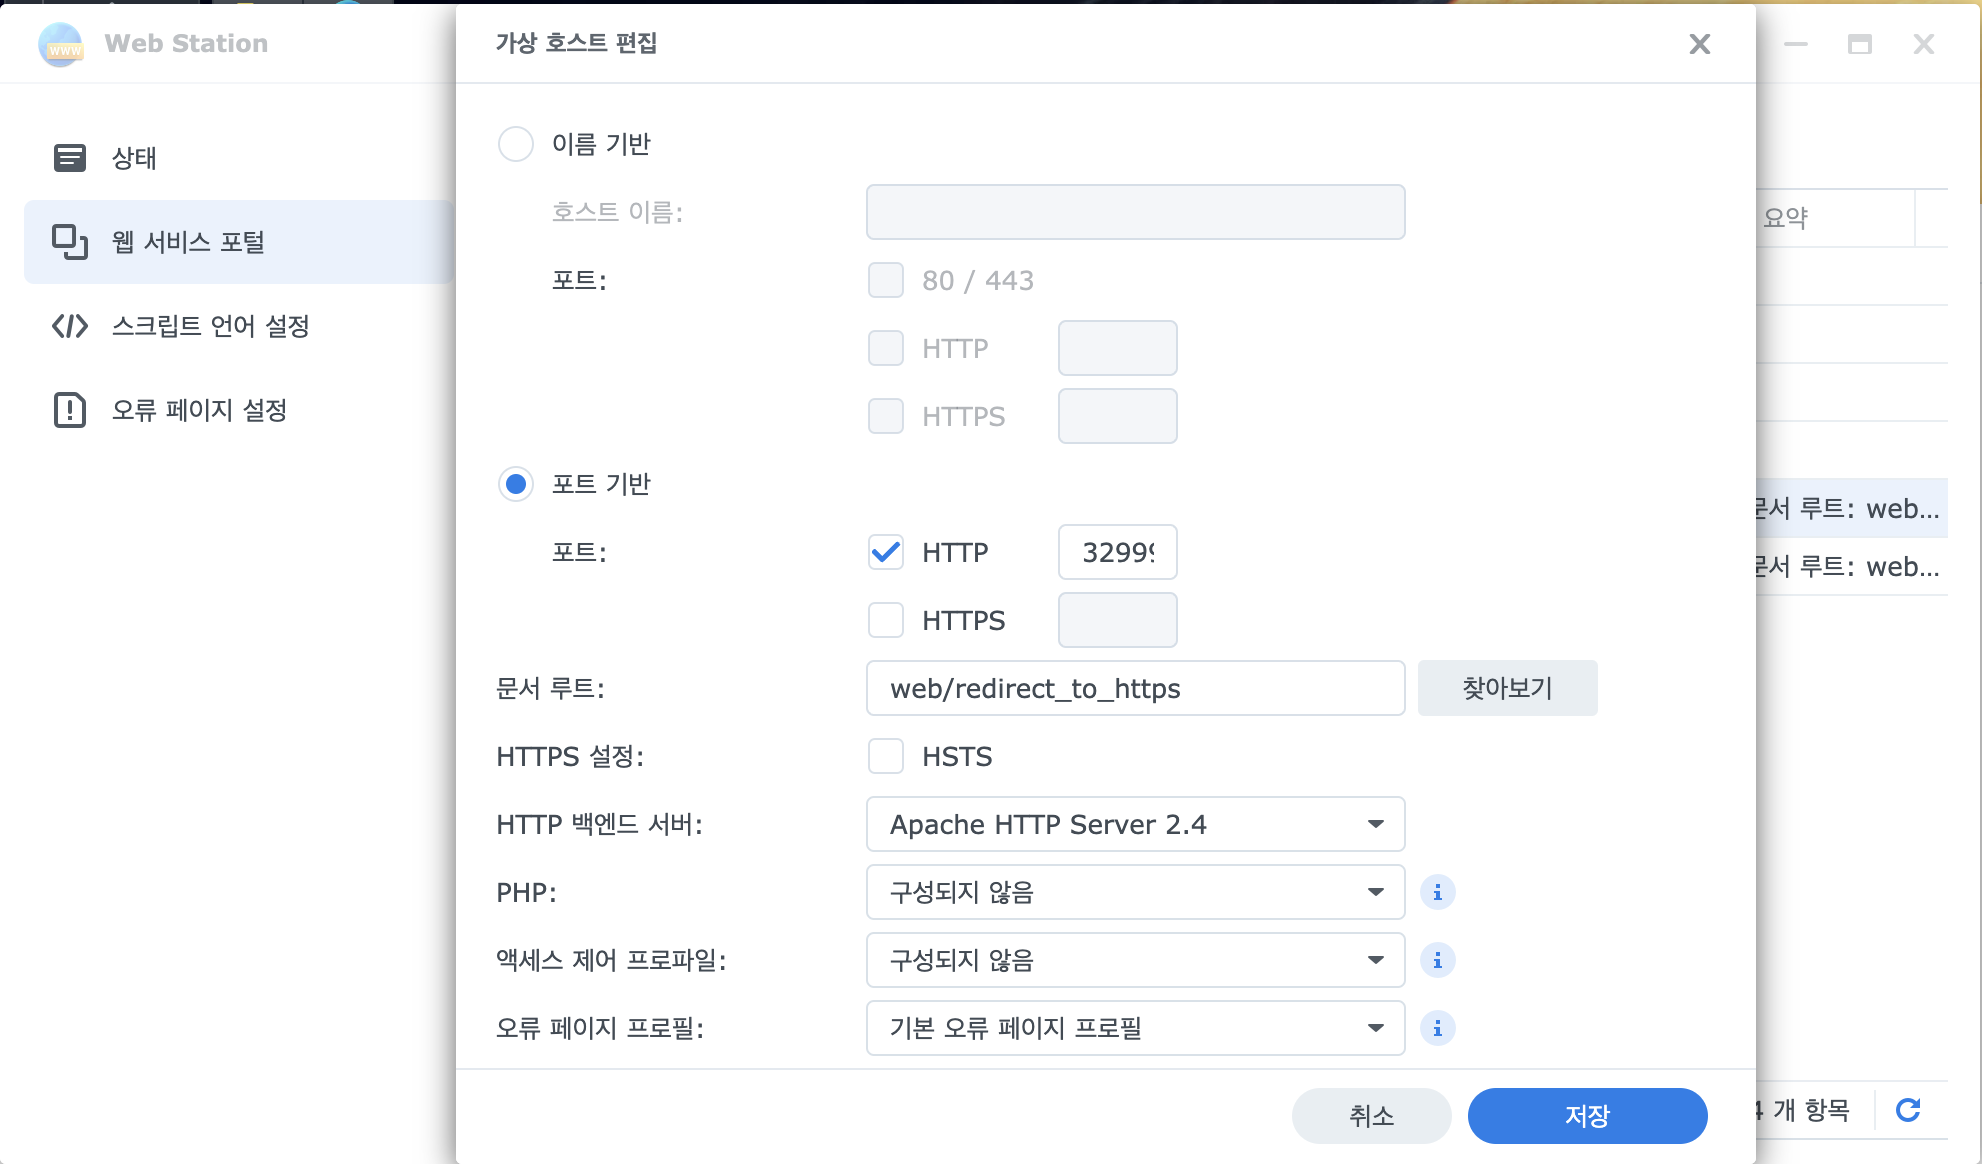The height and width of the screenshot is (1164, 1982).
Task: Open the HTTP 백엔드 서버 dropdown
Action: point(1135,824)
